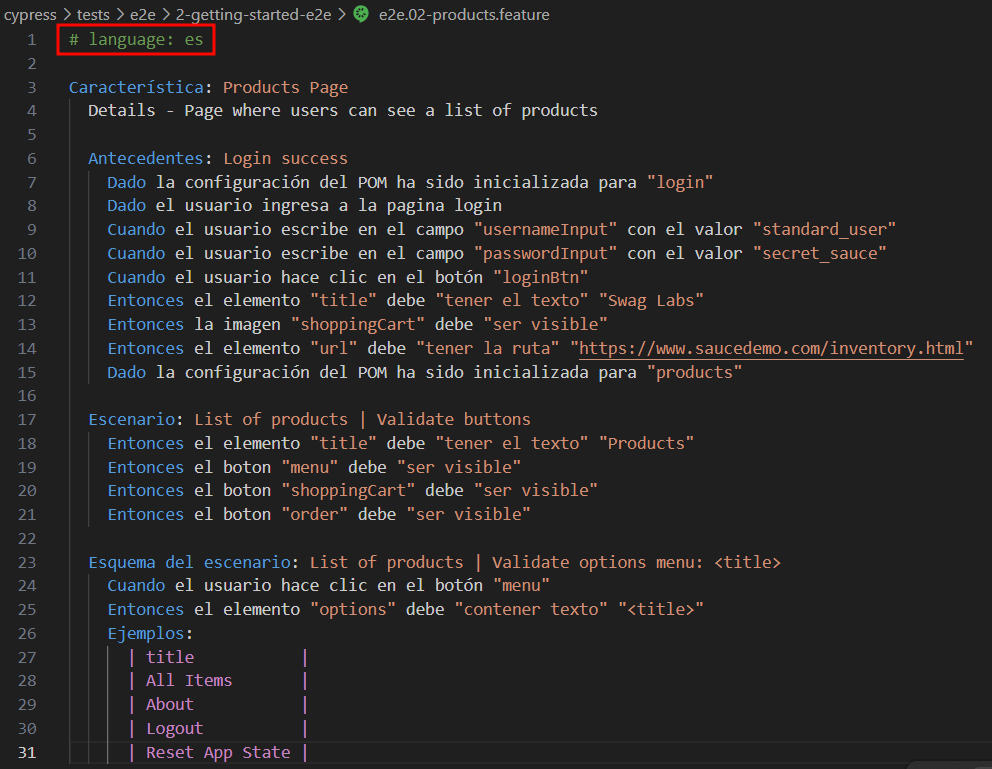Place cursor on the language: es comment

pyautogui.click(x=136, y=40)
